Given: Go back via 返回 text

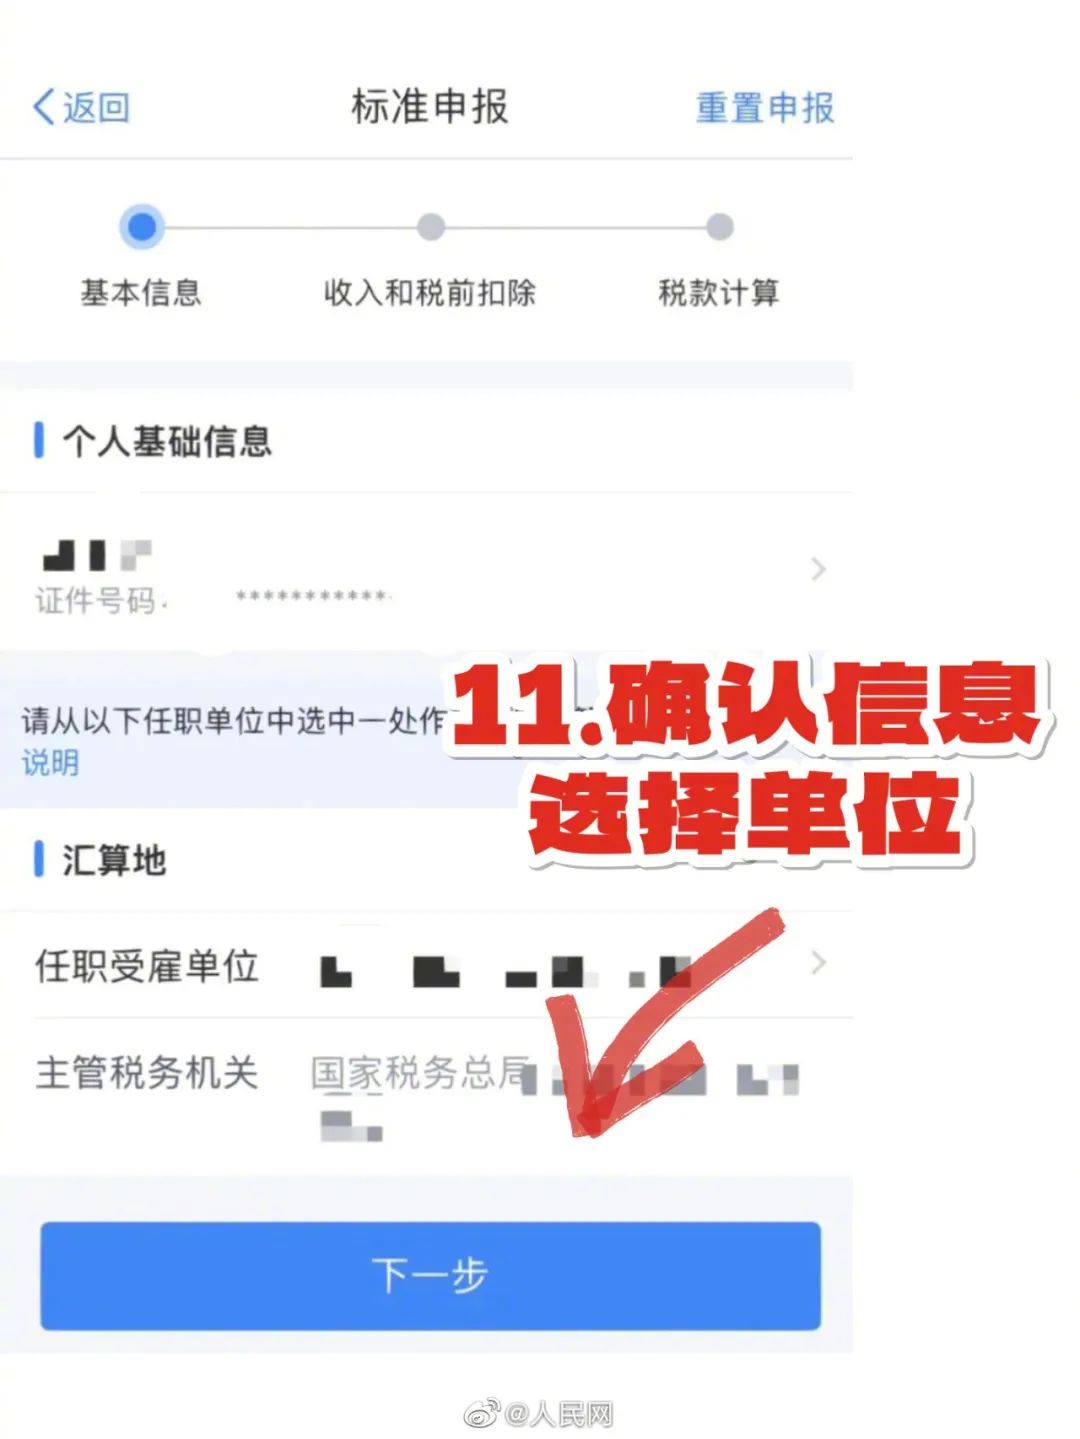Looking at the screenshot, I should pos(97,107).
